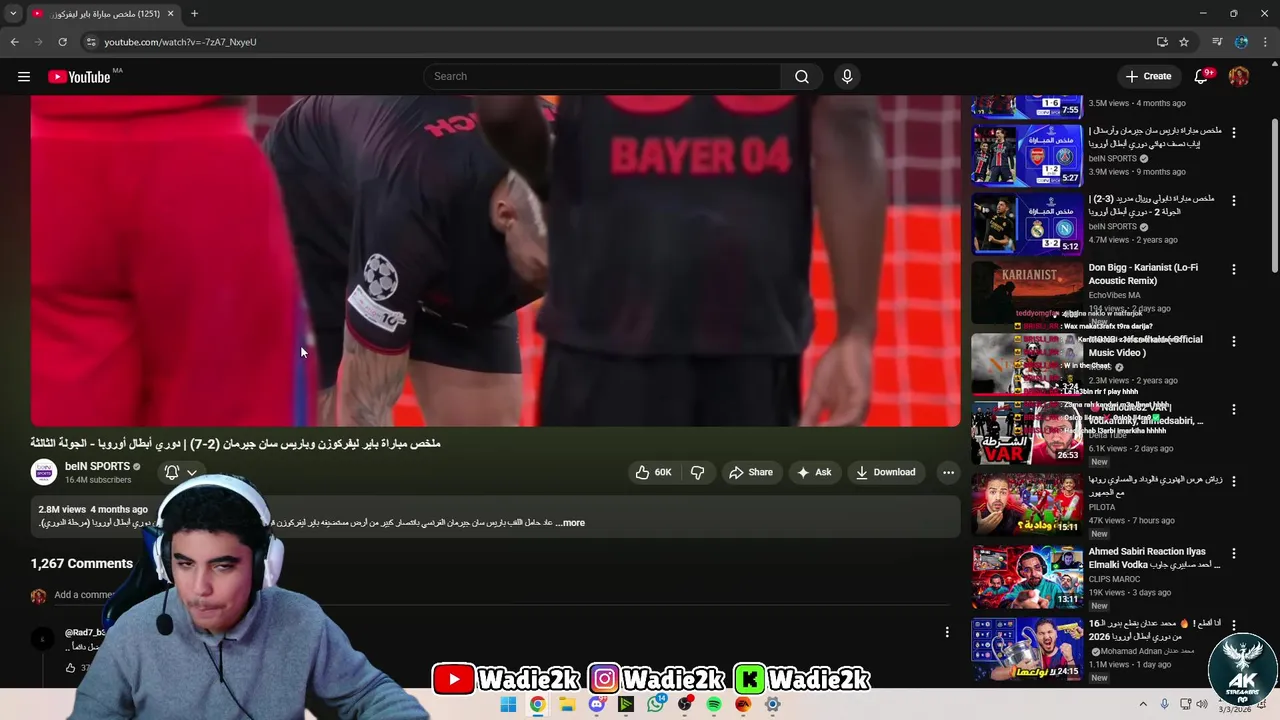Click the YouTube search field
Screen dimensions: 1280x720
point(602,76)
